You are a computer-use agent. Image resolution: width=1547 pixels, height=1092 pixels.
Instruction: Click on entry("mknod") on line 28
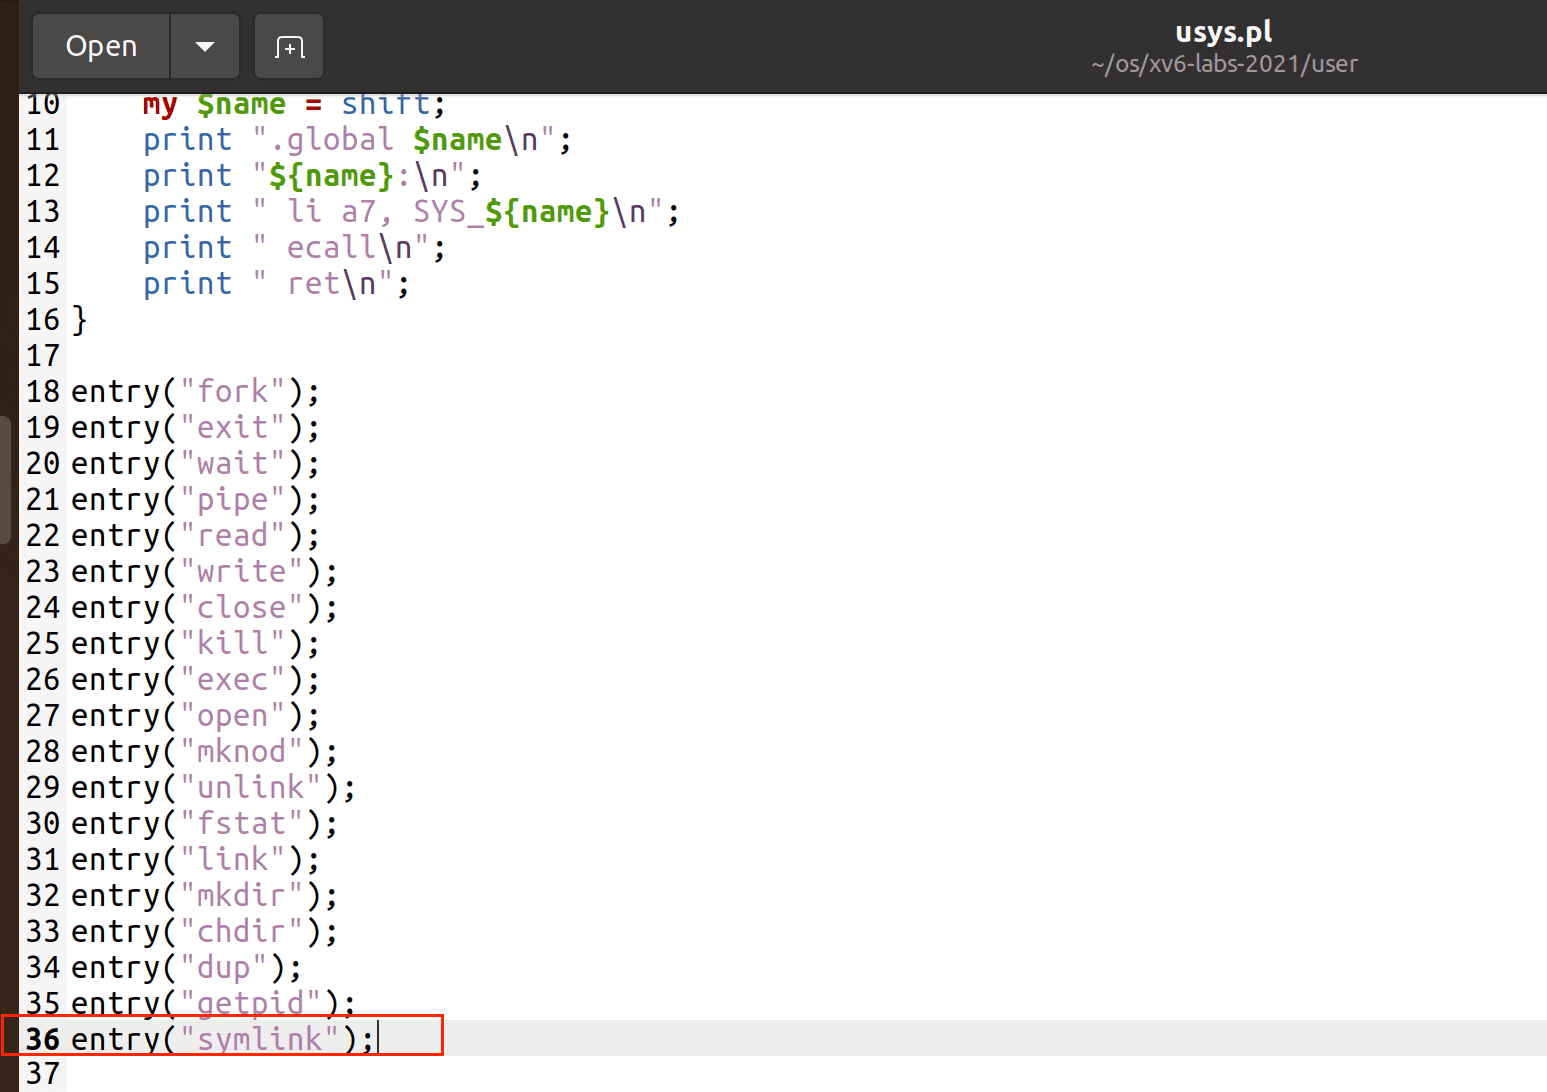coord(204,751)
